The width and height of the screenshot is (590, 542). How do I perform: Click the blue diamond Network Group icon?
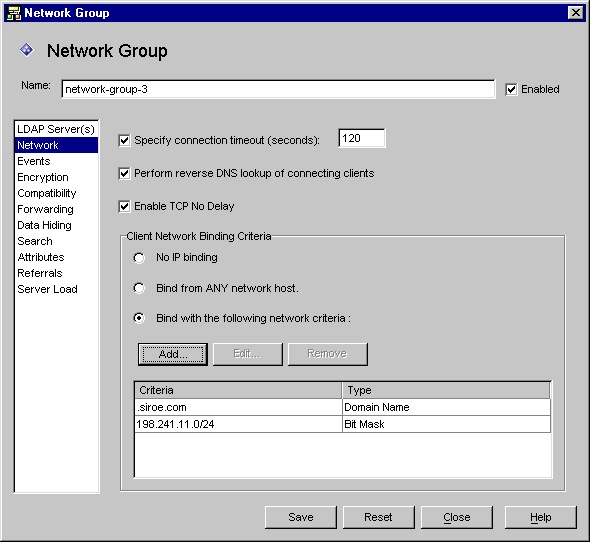pos(27,50)
